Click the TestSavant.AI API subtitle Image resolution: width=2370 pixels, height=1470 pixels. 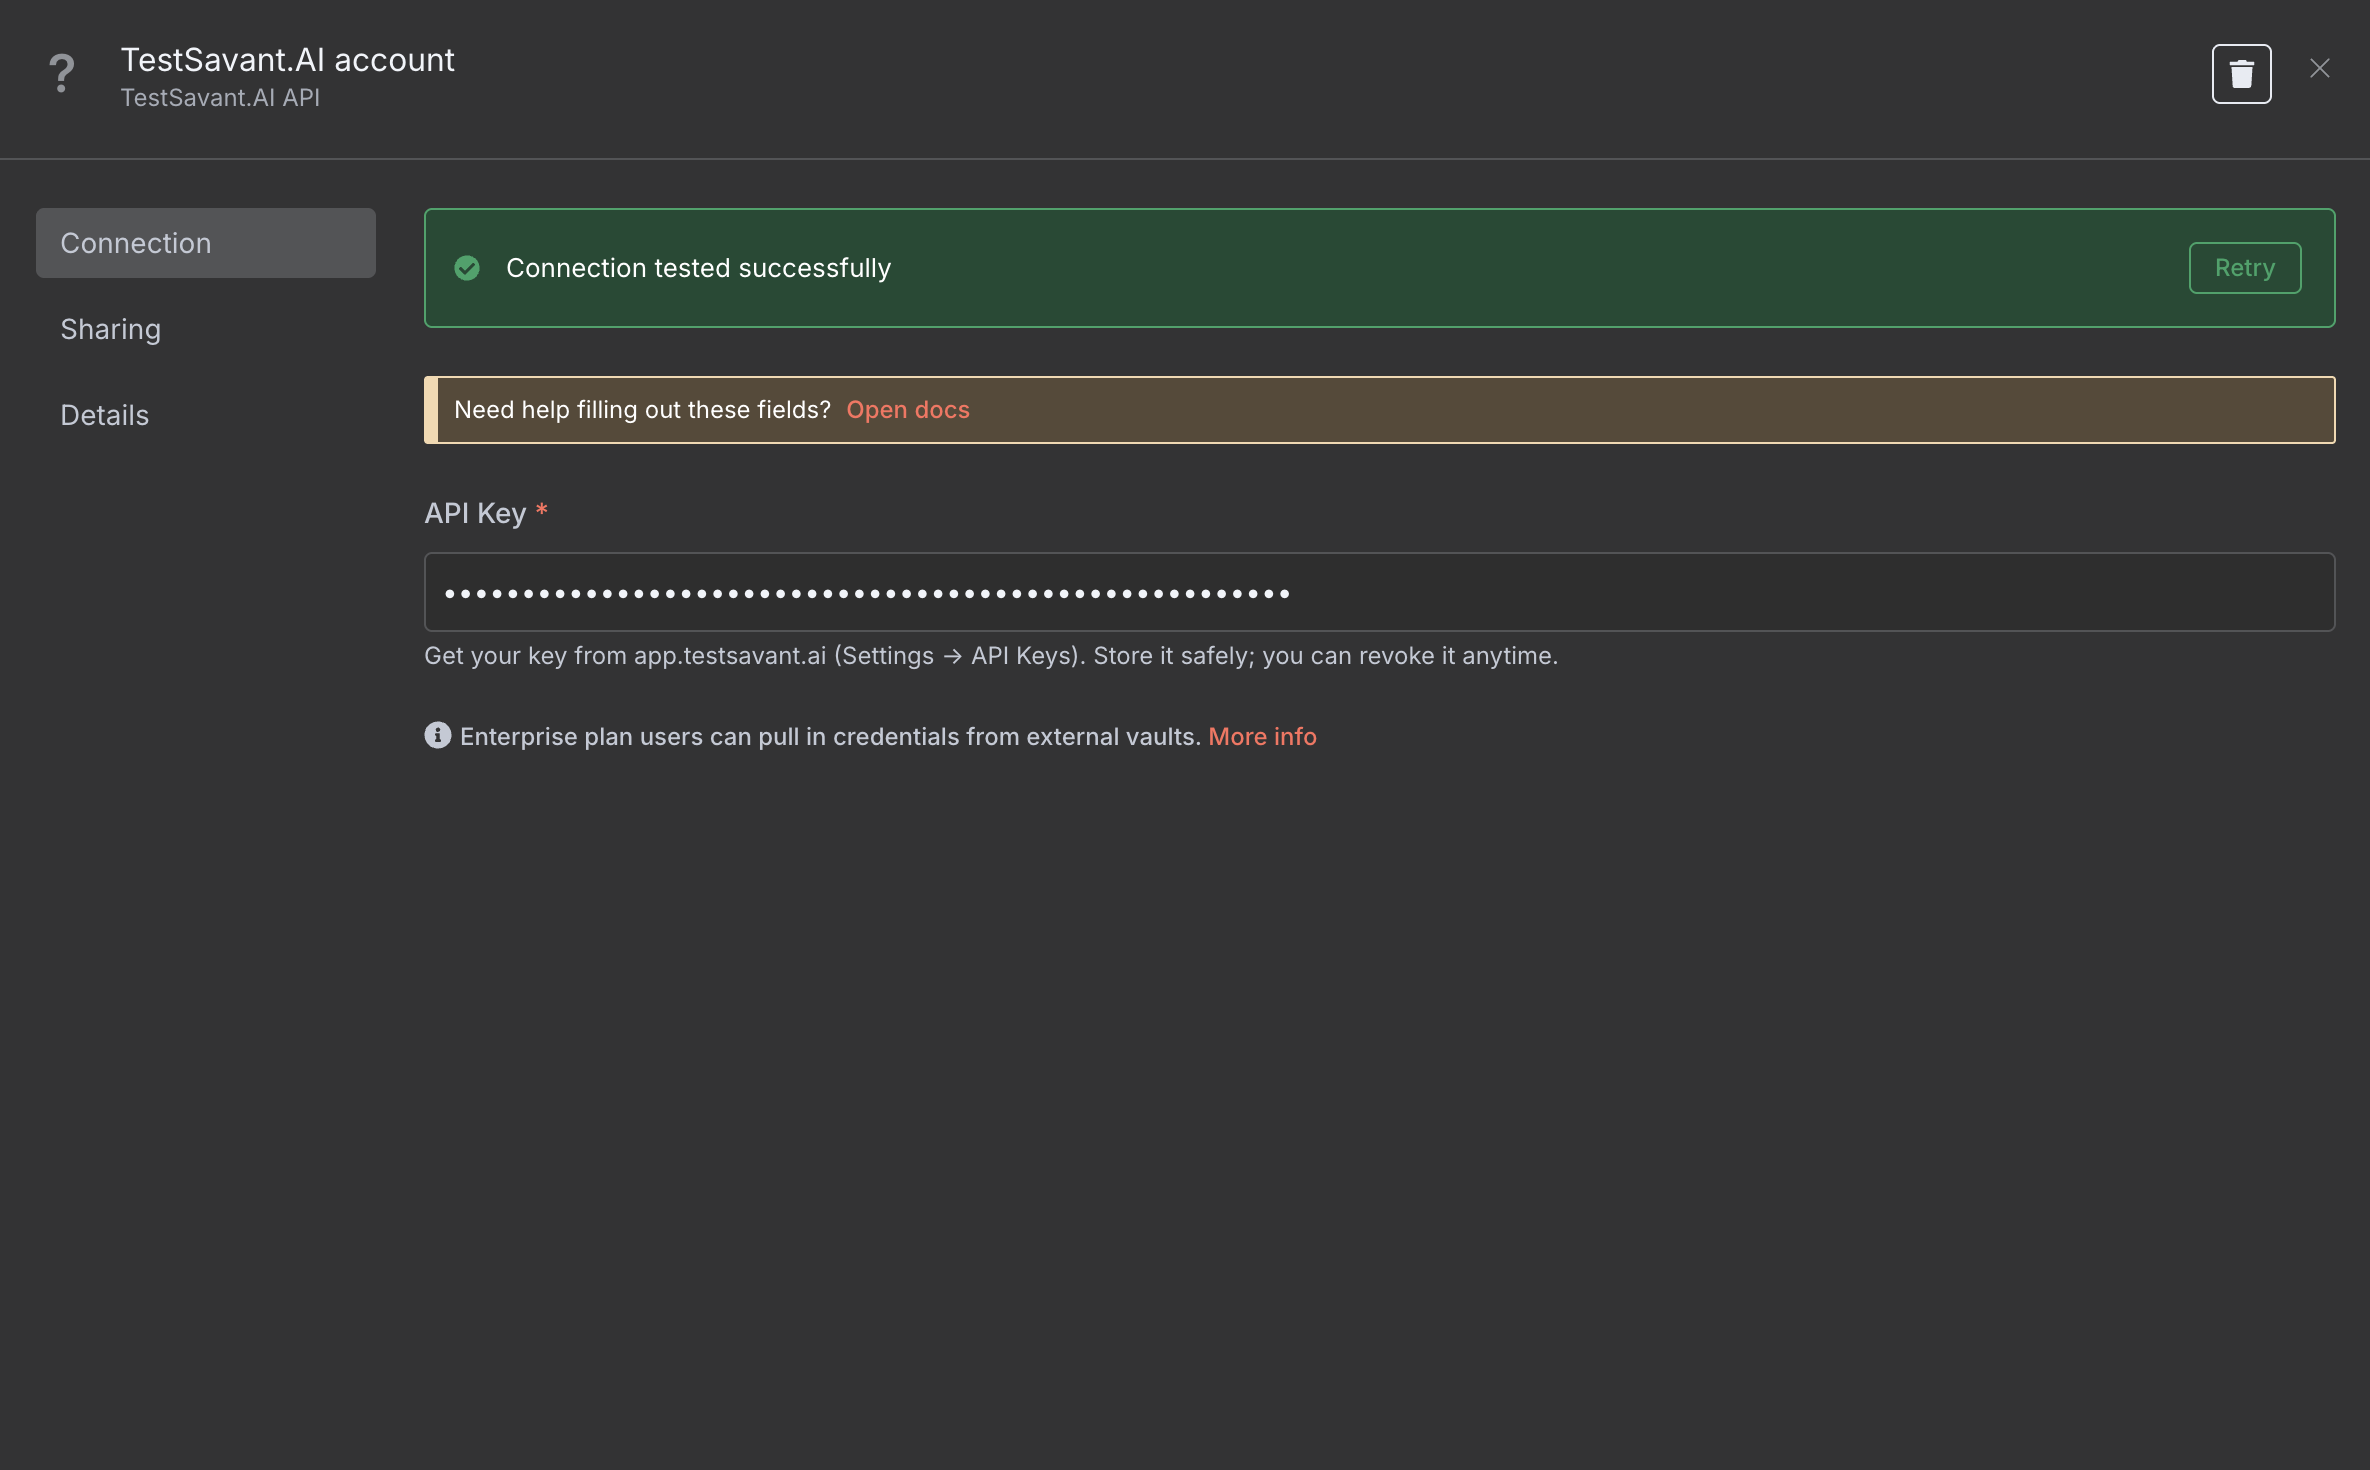(x=220, y=98)
